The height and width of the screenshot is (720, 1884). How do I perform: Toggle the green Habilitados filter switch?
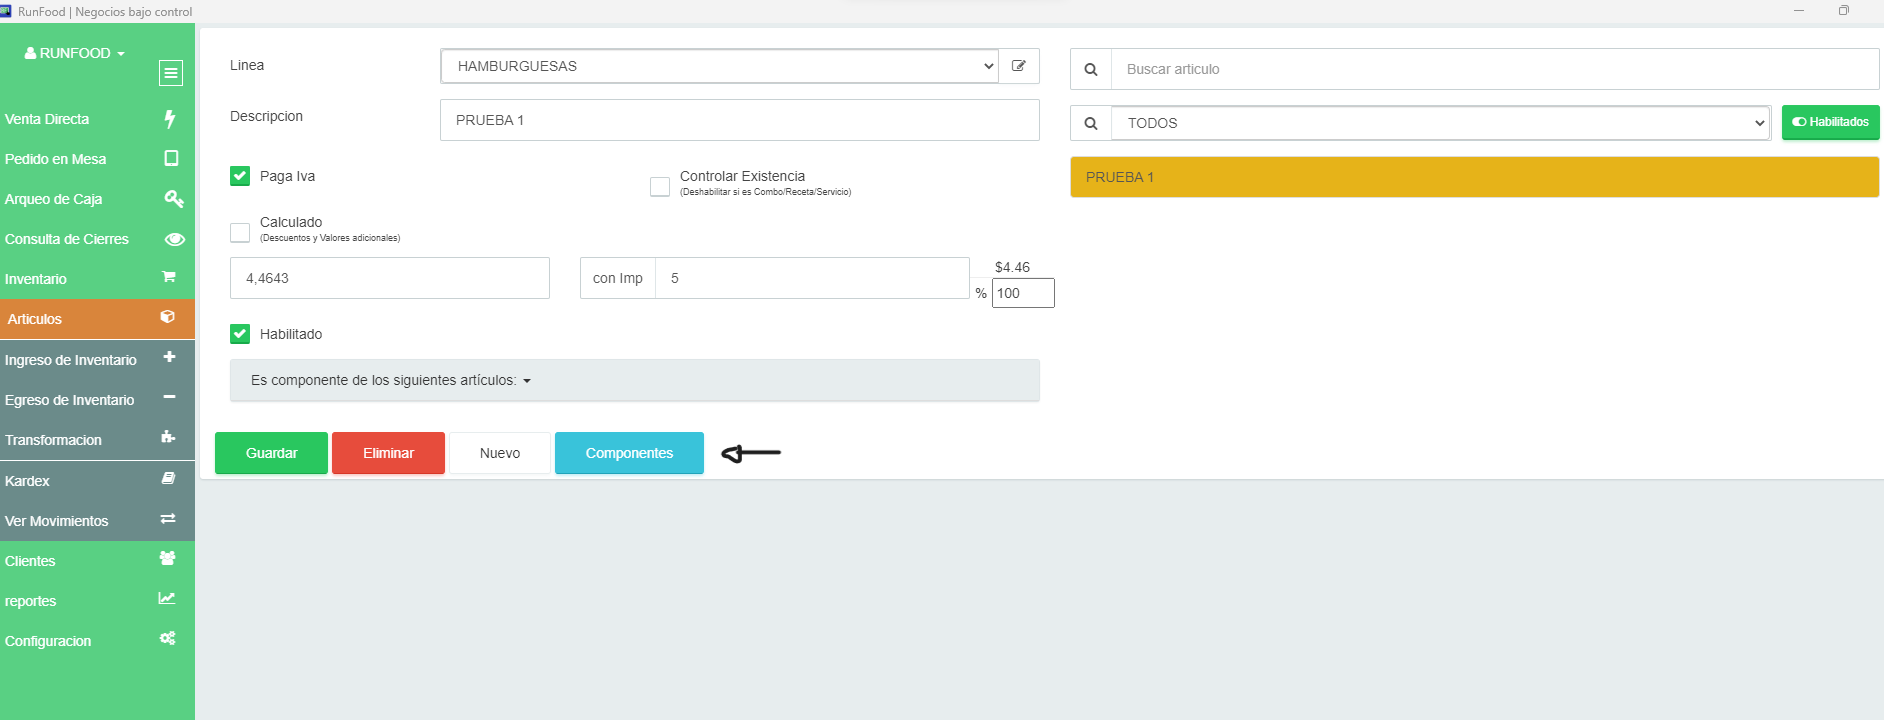1830,122
